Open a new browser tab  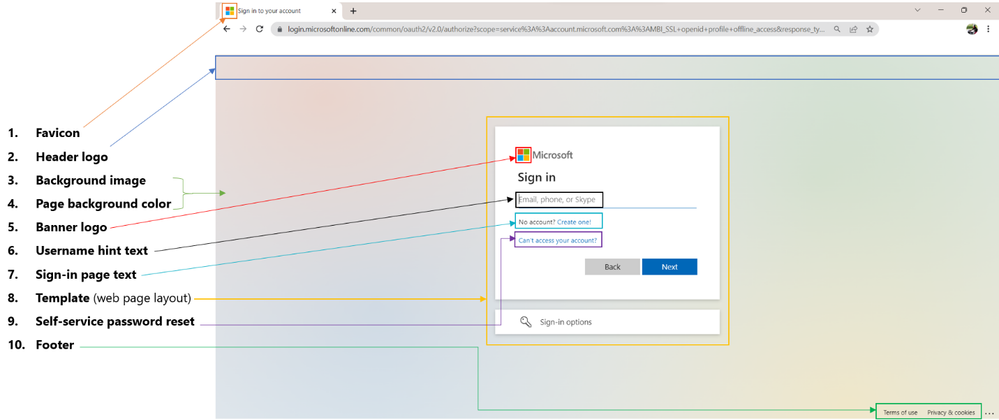point(354,11)
